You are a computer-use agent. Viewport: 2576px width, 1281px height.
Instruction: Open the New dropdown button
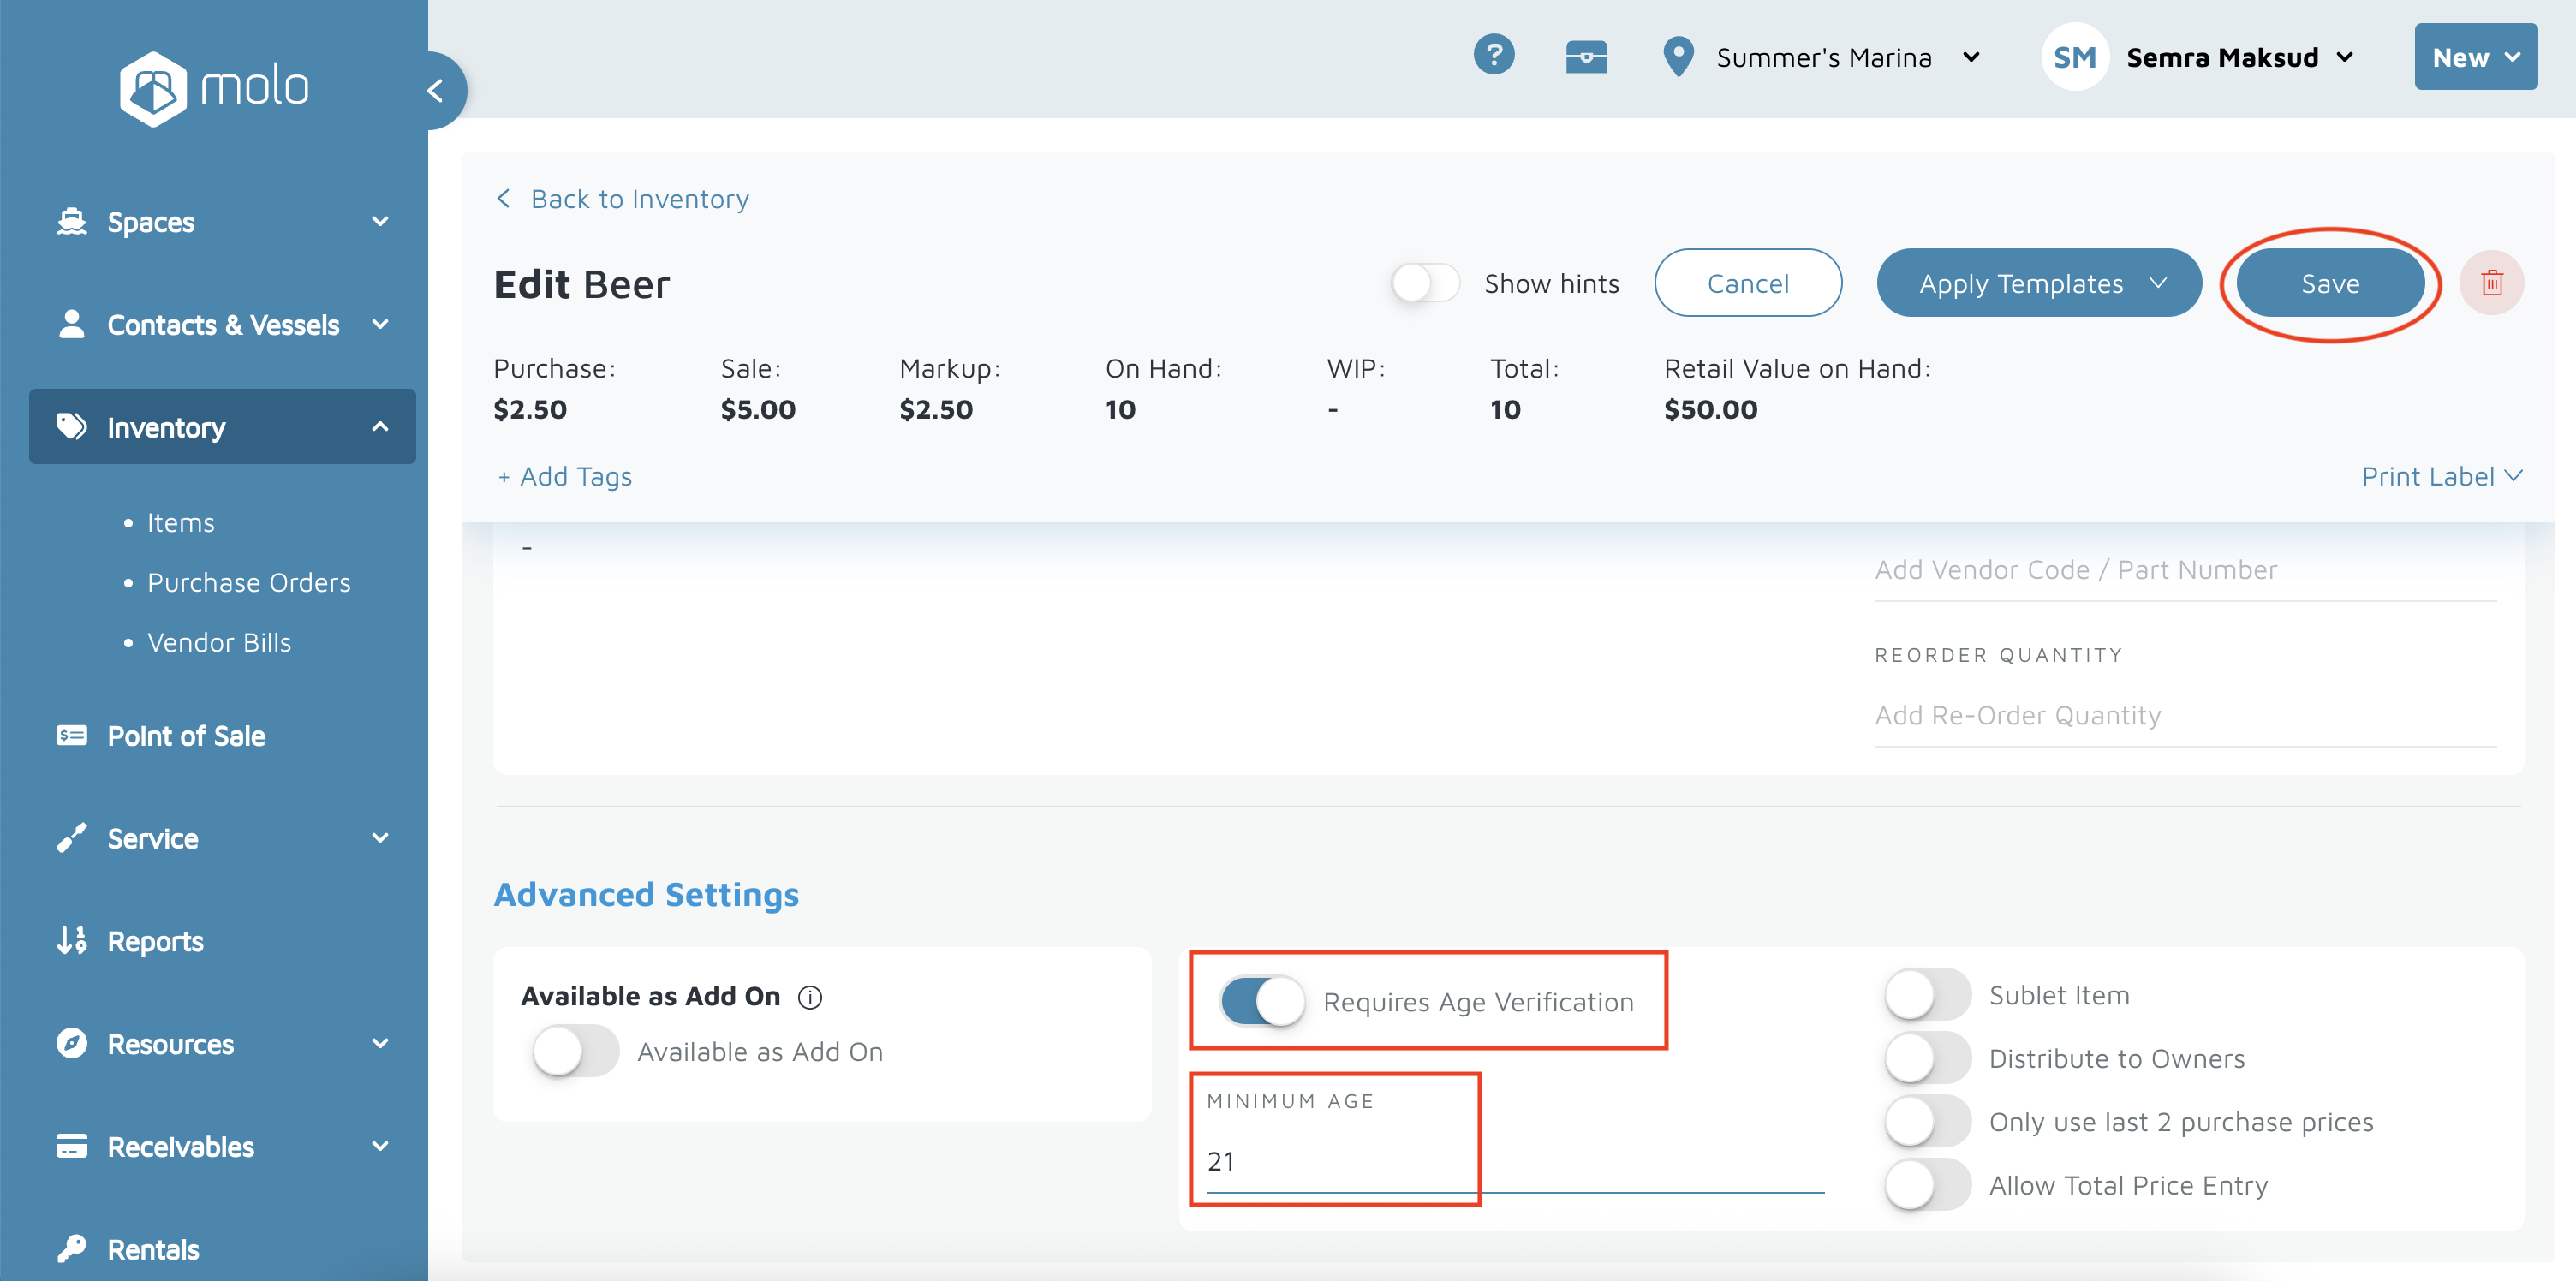pyautogui.click(x=2474, y=58)
